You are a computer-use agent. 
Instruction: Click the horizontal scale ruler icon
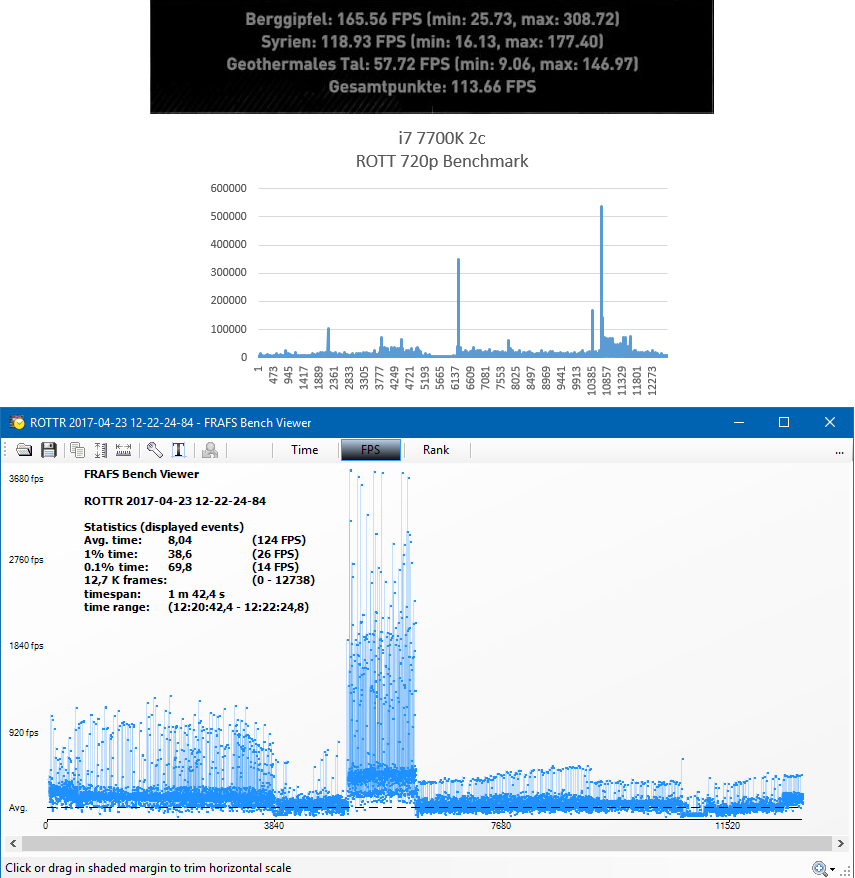(123, 450)
